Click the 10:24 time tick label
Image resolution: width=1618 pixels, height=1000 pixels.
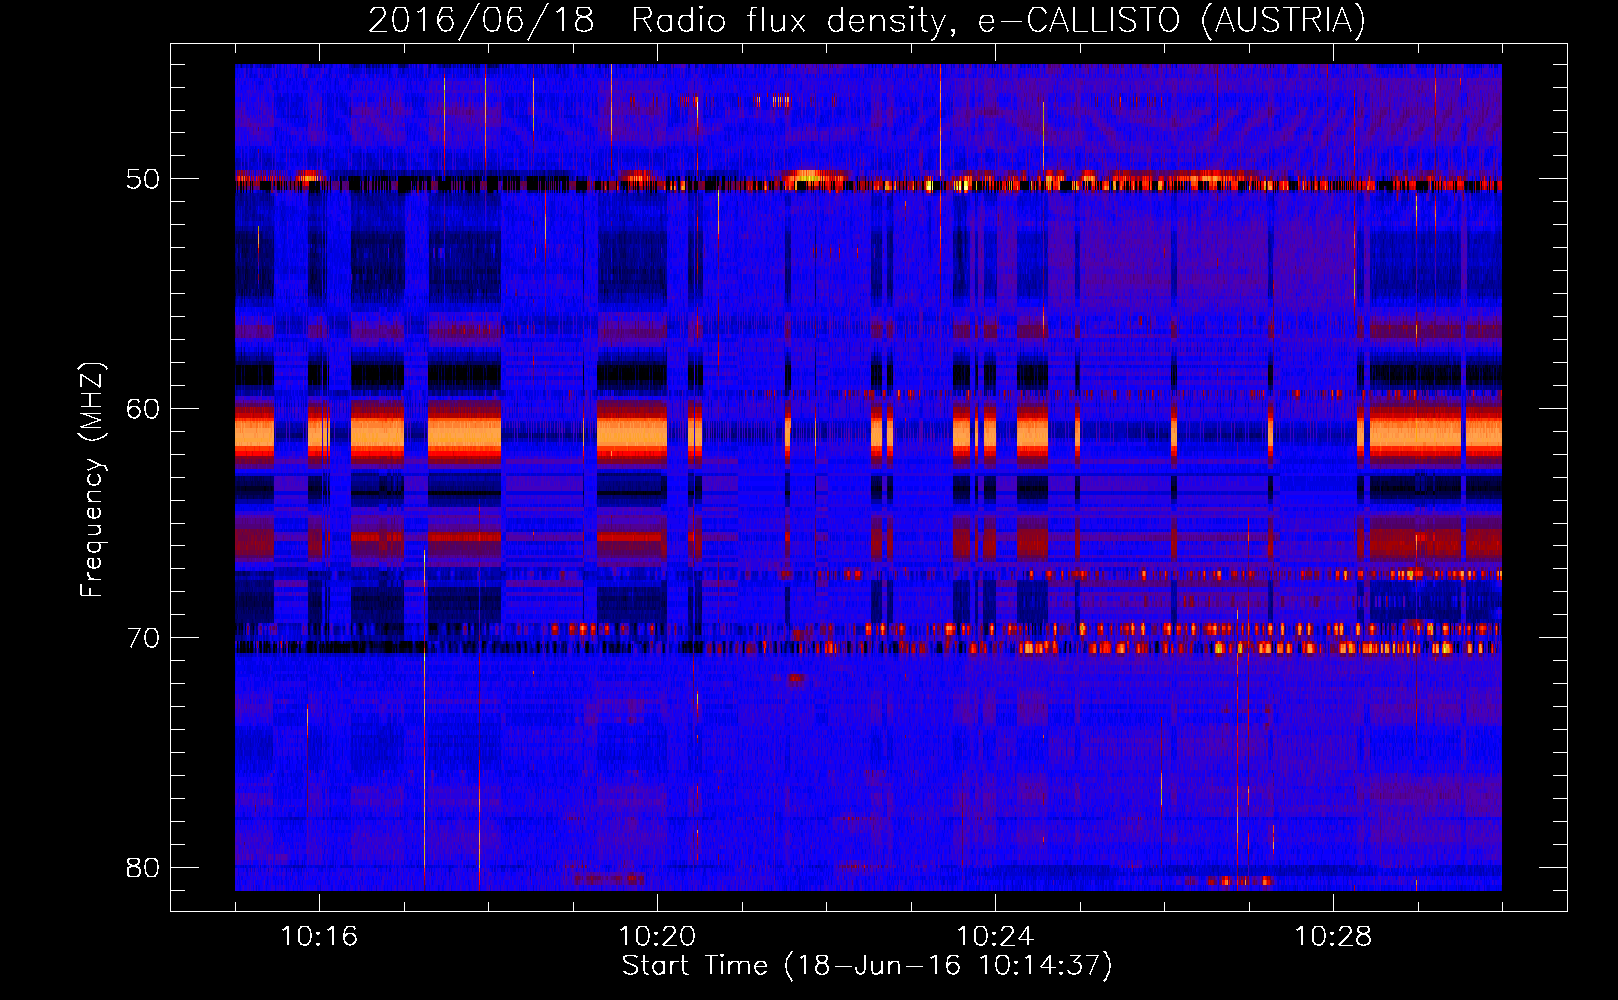995,937
